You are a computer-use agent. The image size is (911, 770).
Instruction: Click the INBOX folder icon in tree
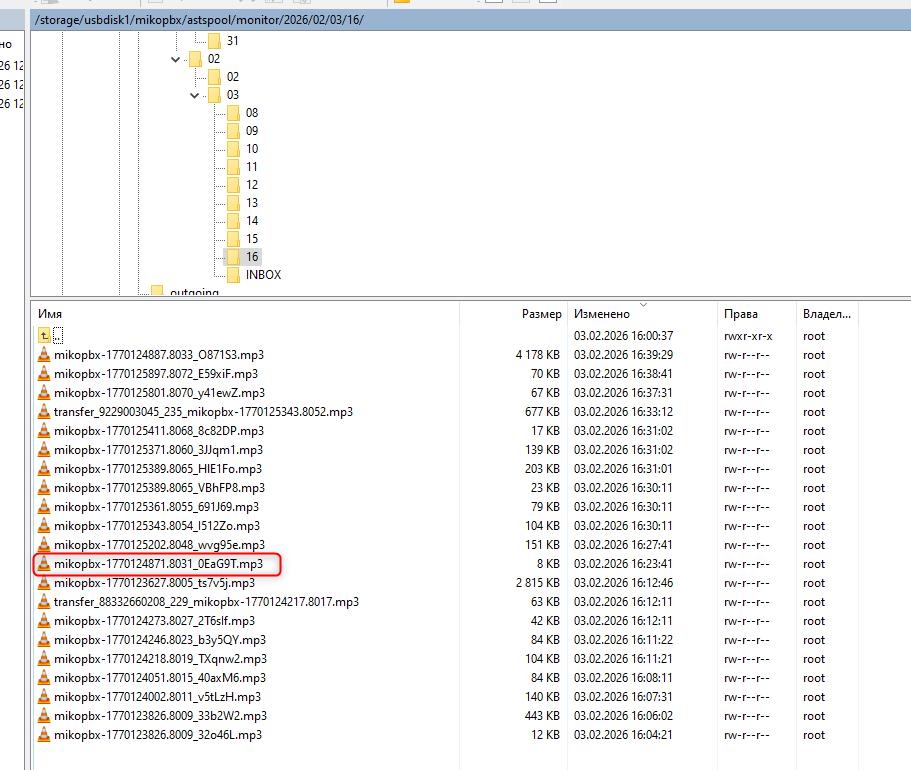(232, 275)
